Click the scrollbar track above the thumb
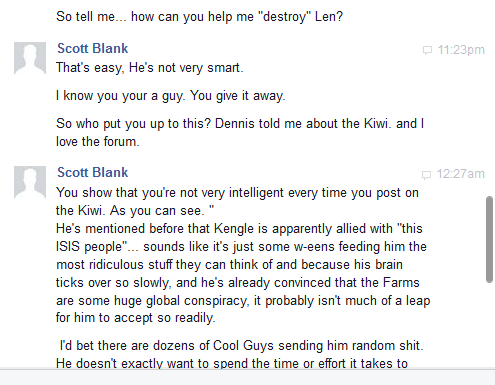 coord(489,98)
